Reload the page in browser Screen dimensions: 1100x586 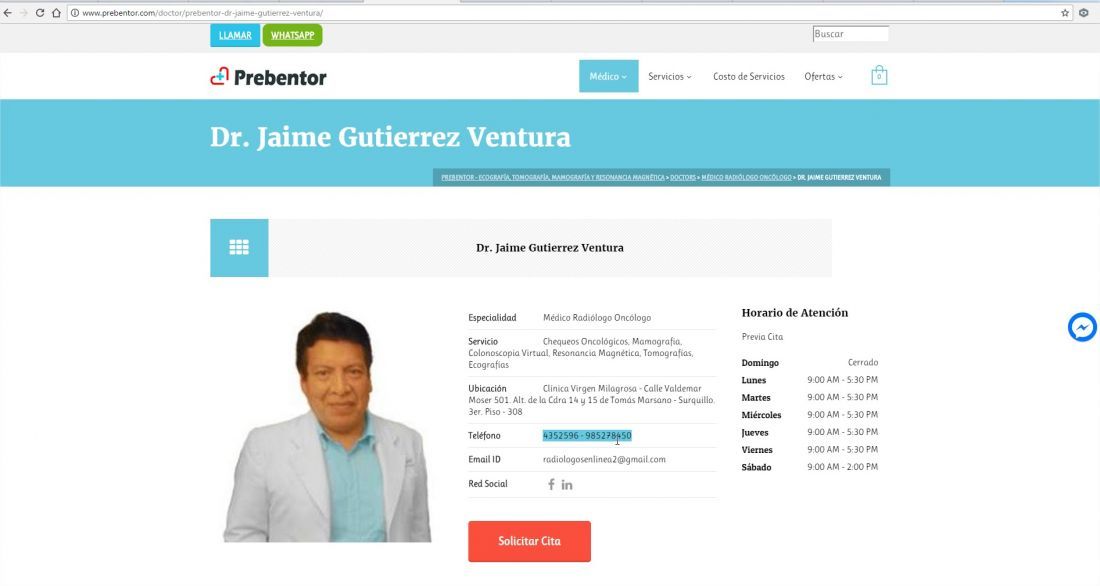point(40,13)
